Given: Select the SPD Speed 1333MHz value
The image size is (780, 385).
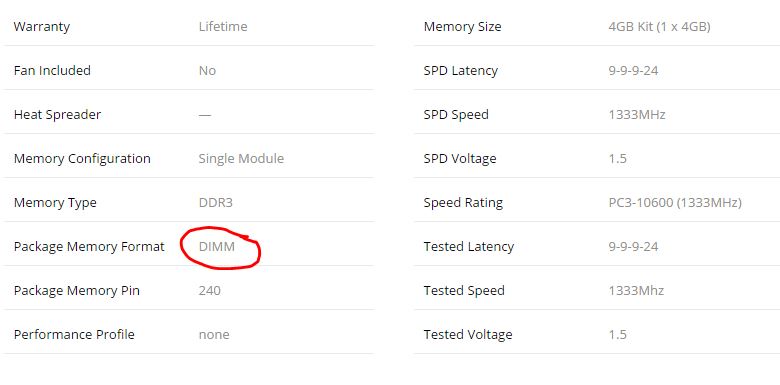Looking at the screenshot, I should click(637, 114).
